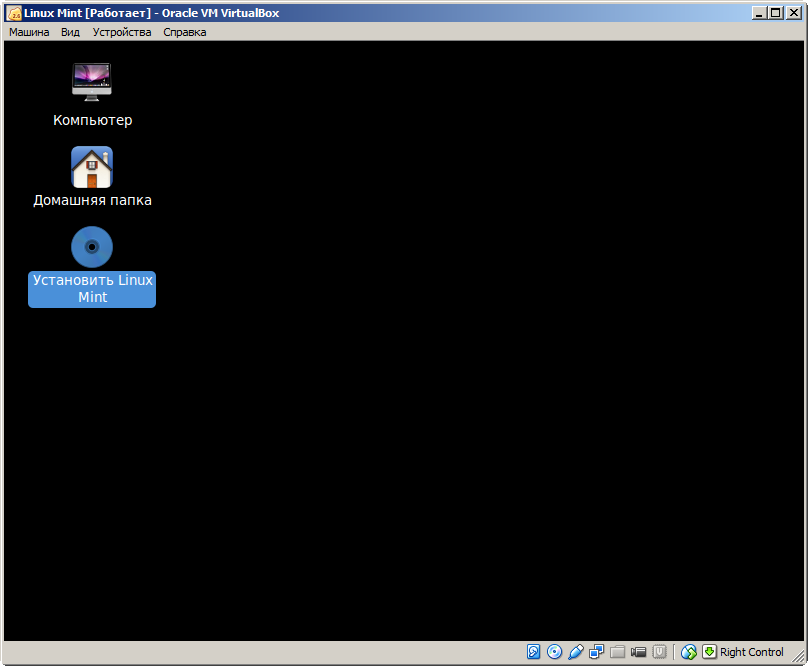Minimize the VirtualBox window
808x666 pixels.
[759, 13]
